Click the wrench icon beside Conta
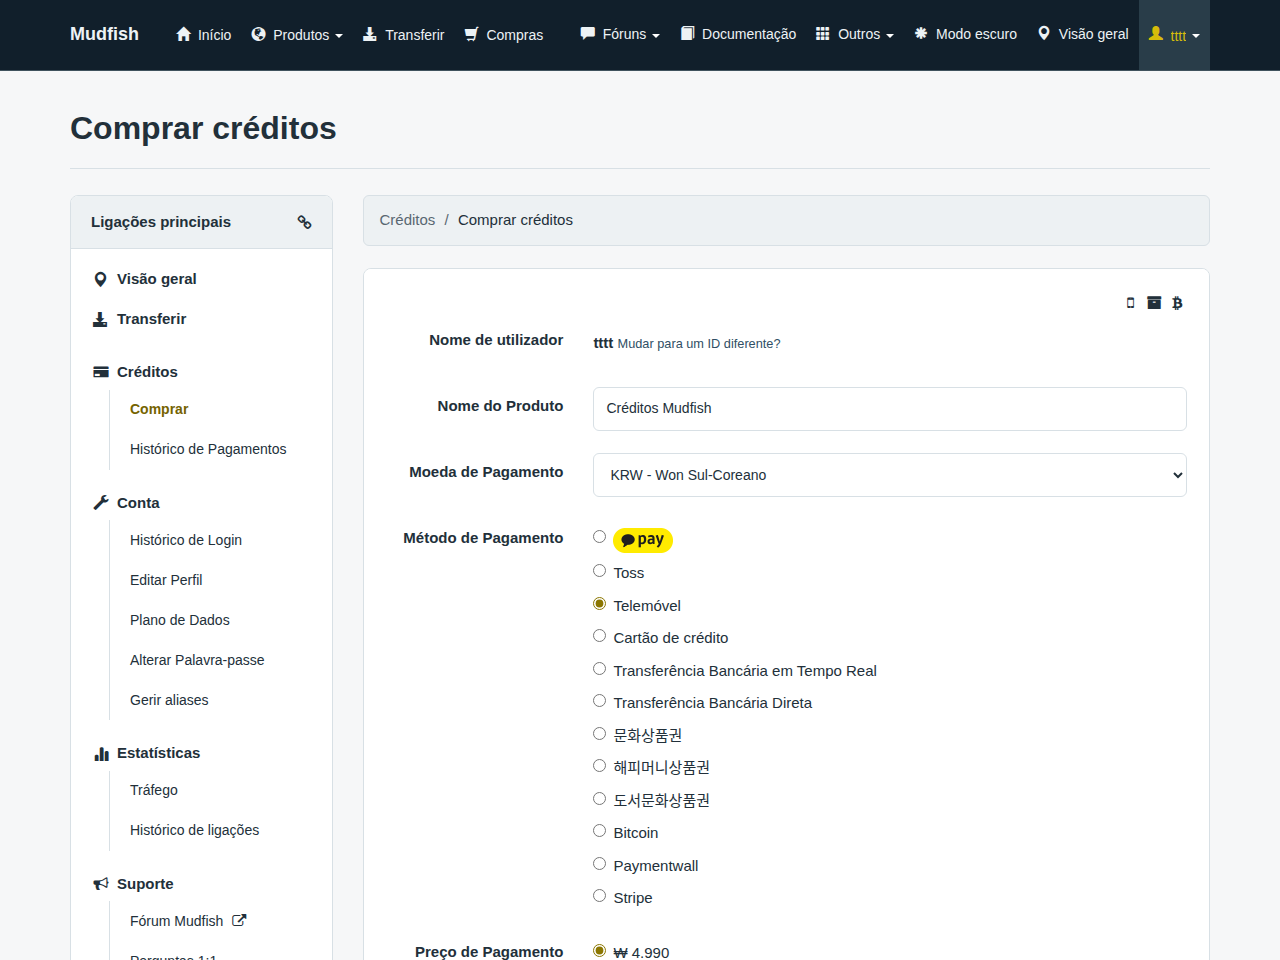Viewport: 1280px width, 960px height. (x=101, y=503)
